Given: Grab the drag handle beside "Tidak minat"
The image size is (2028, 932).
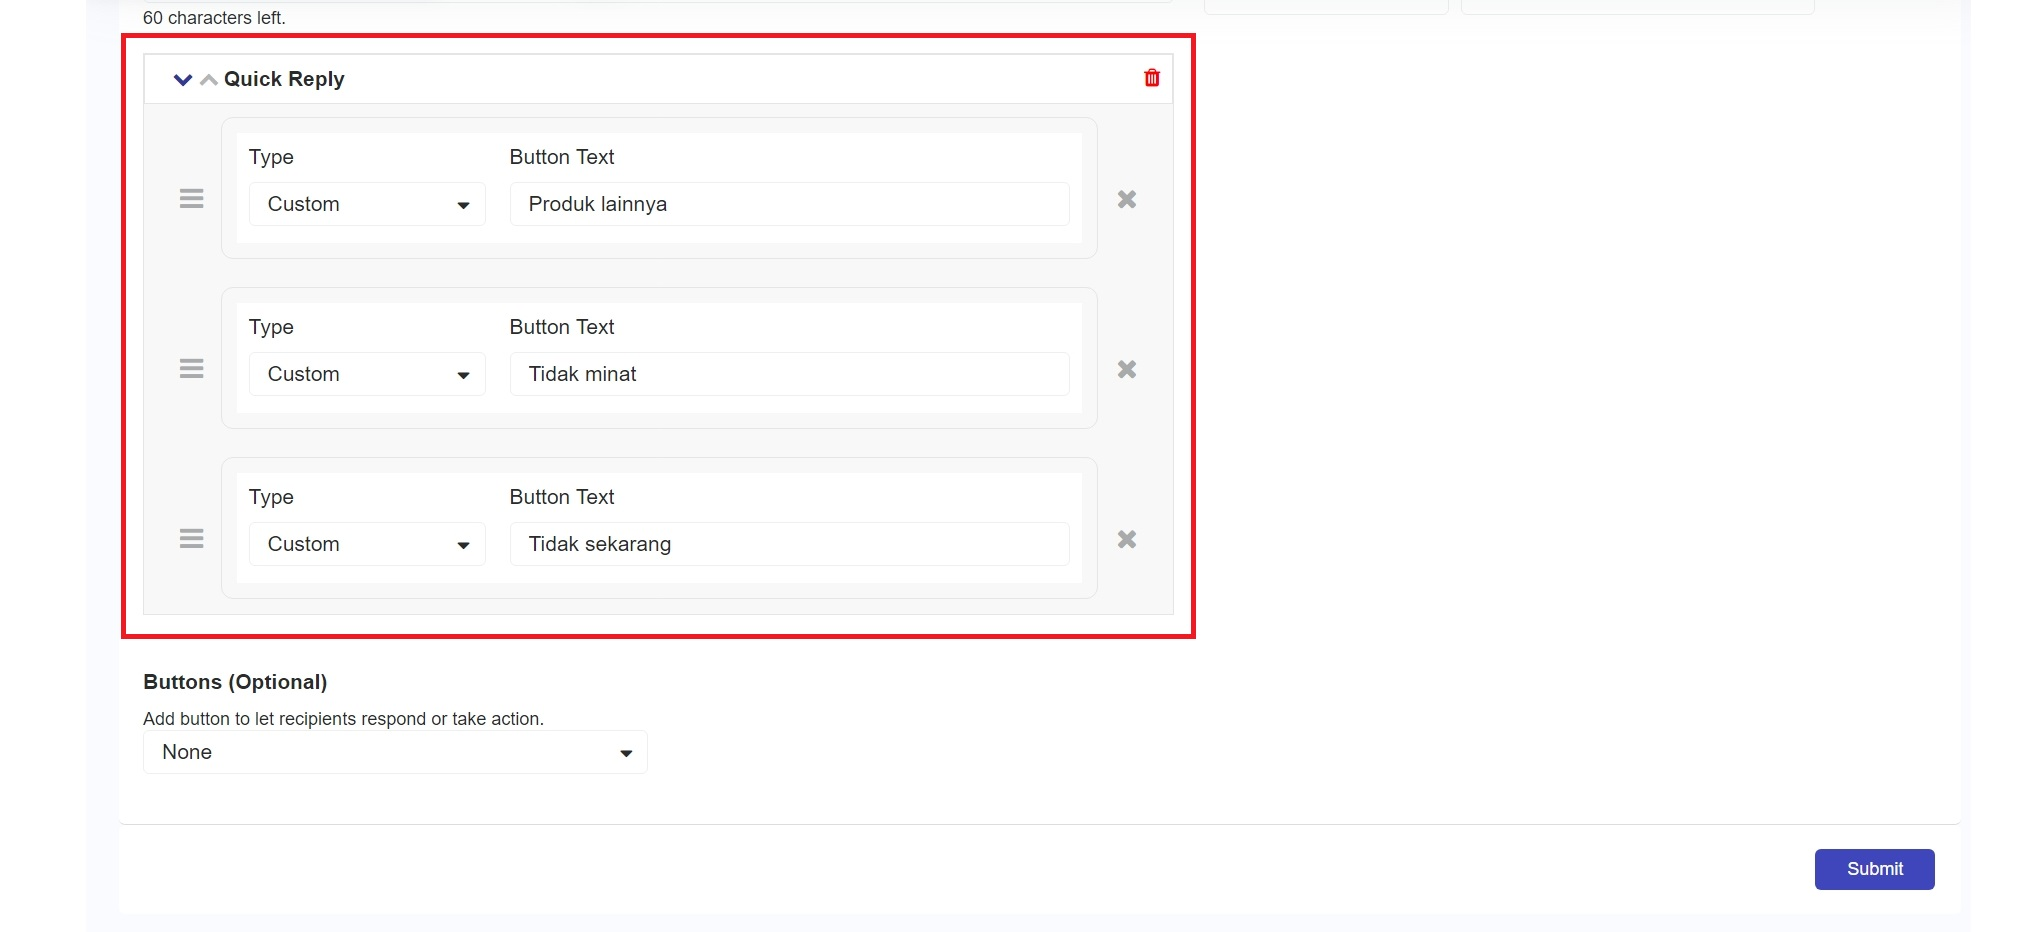Looking at the screenshot, I should click(x=191, y=369).
